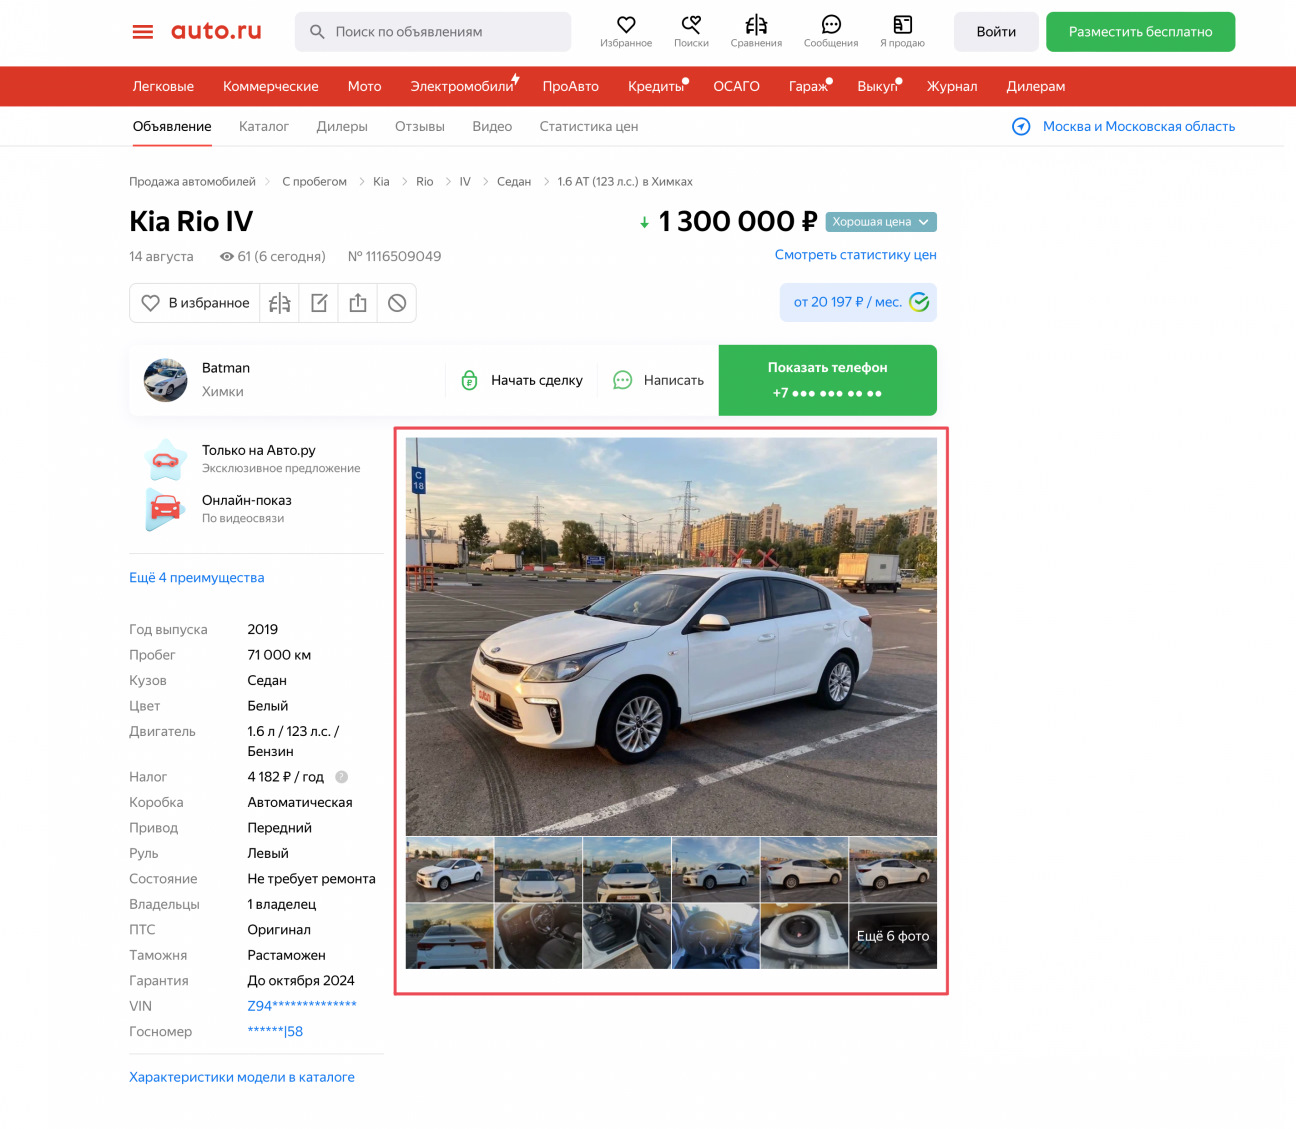Click the tax help question icon
The image size is (1296, 1129).
pos(341,777)
